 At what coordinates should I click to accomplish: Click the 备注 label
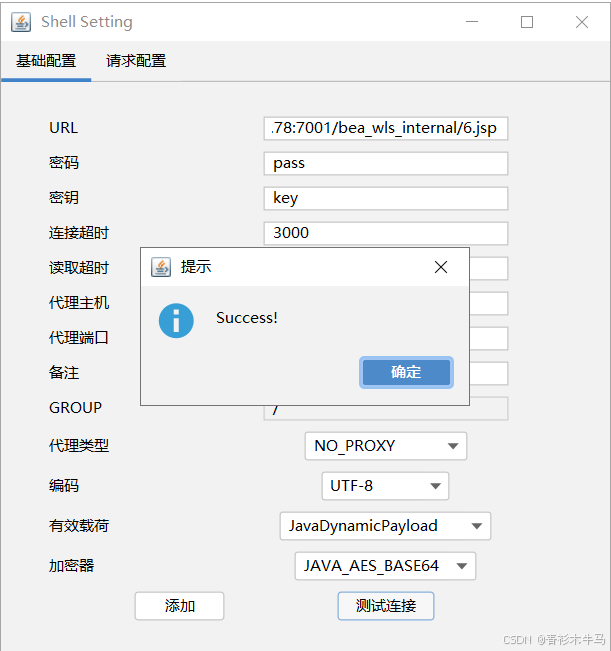point(64,372)
